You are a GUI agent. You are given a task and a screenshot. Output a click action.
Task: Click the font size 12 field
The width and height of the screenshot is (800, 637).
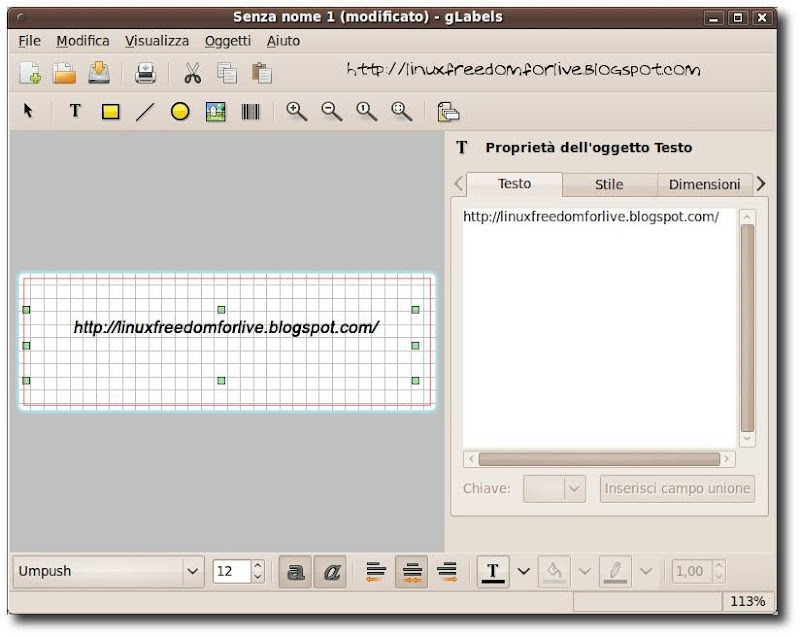tap(231, 571)
